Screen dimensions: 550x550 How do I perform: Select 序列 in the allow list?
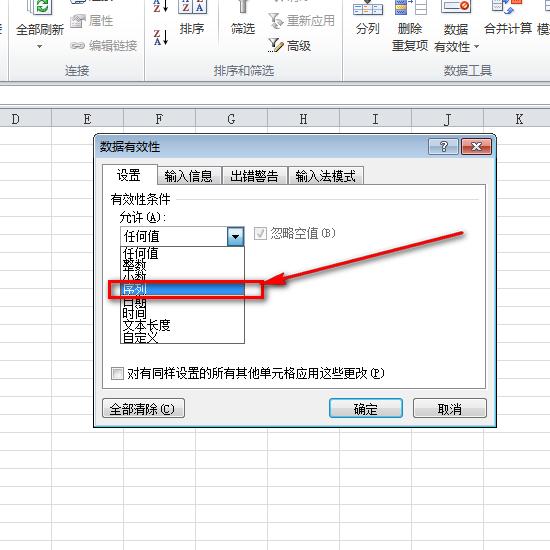click(x=182, y=290)
